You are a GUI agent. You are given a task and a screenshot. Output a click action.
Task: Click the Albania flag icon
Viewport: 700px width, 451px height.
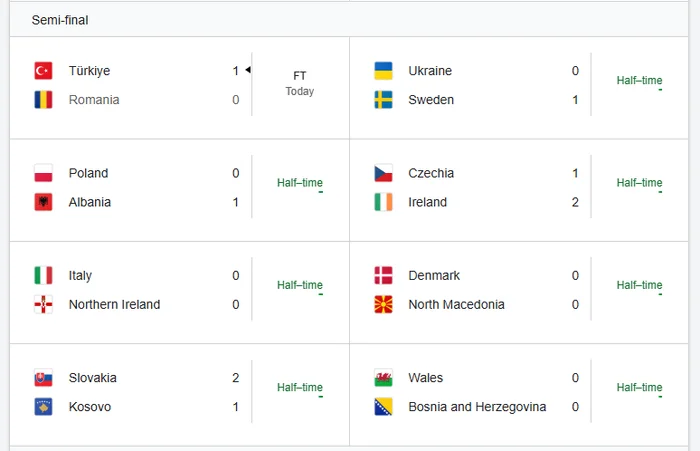click(x=43, y=202)
